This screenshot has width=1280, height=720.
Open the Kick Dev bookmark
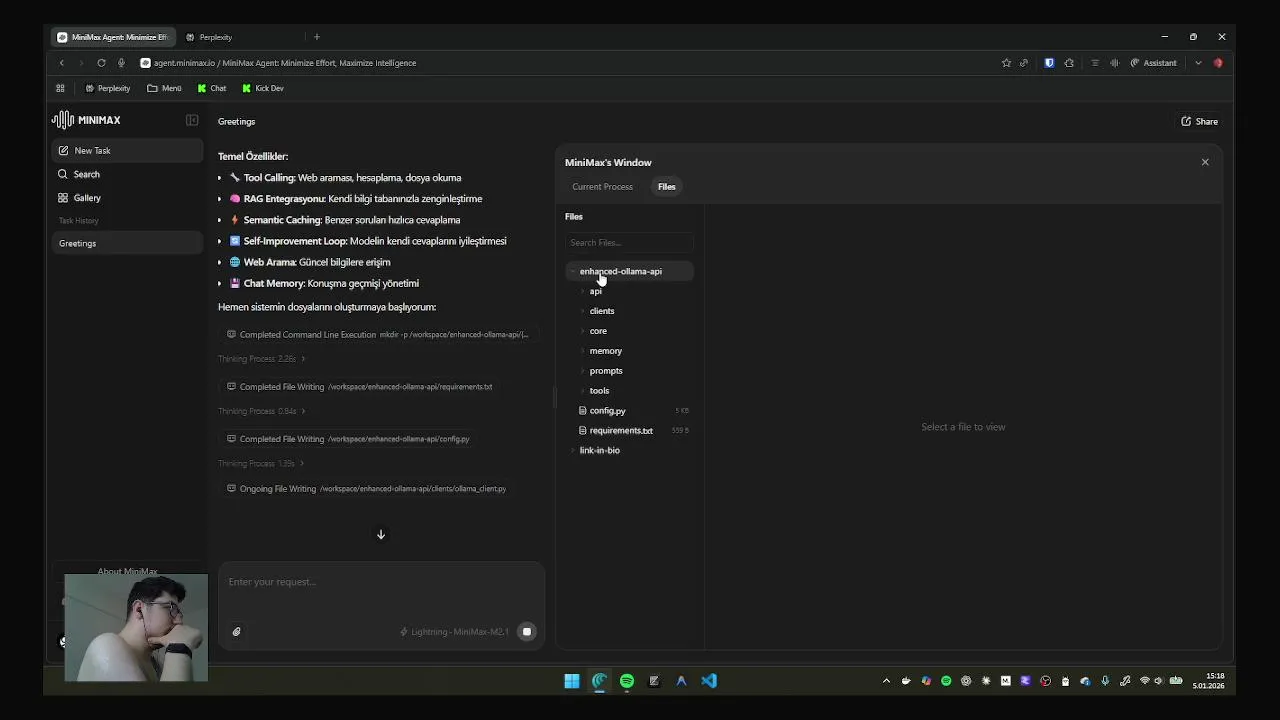pos(263,88)
